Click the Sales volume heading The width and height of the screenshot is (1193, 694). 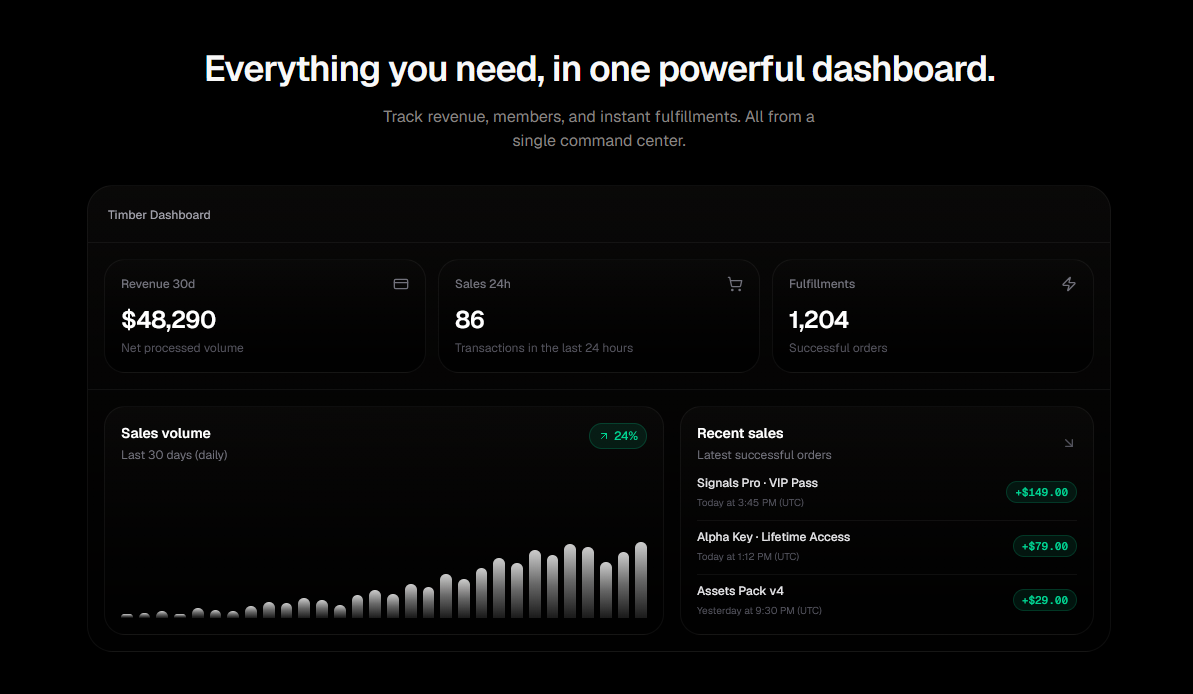coord(166,433)
